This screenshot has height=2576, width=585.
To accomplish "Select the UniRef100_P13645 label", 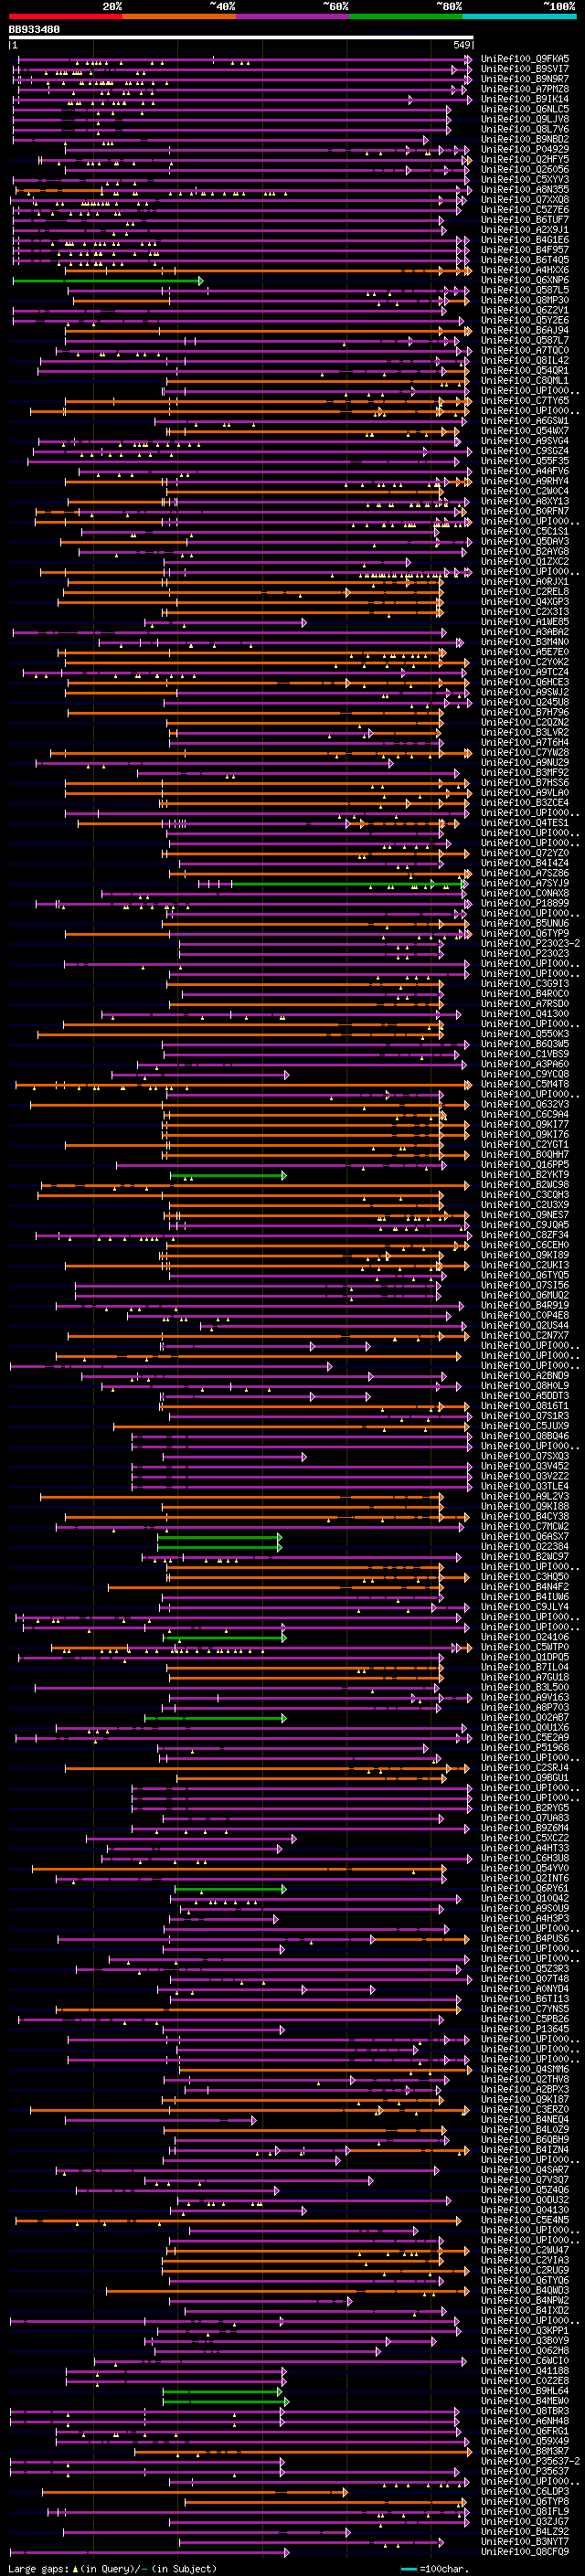I will (x=525, y=2029).
